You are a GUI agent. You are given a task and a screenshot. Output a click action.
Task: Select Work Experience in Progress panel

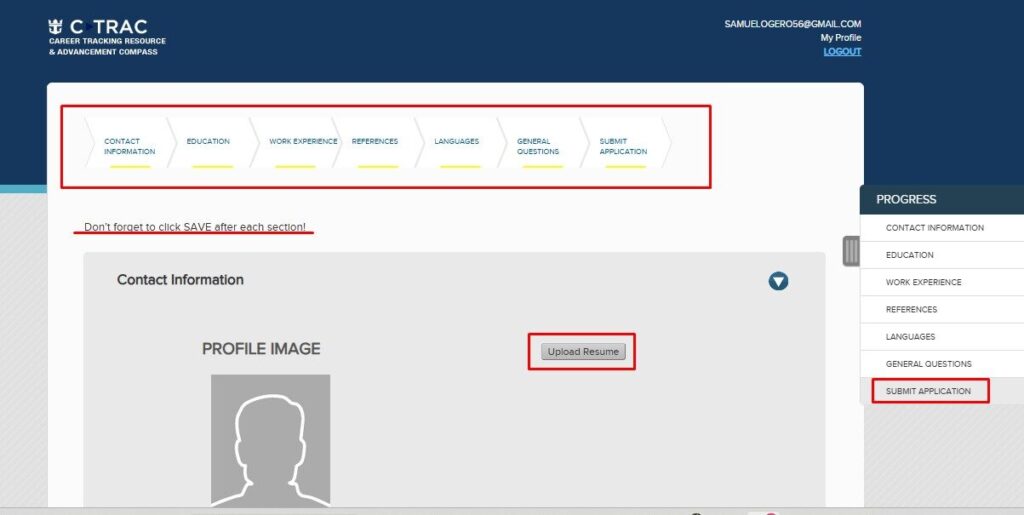942,283
